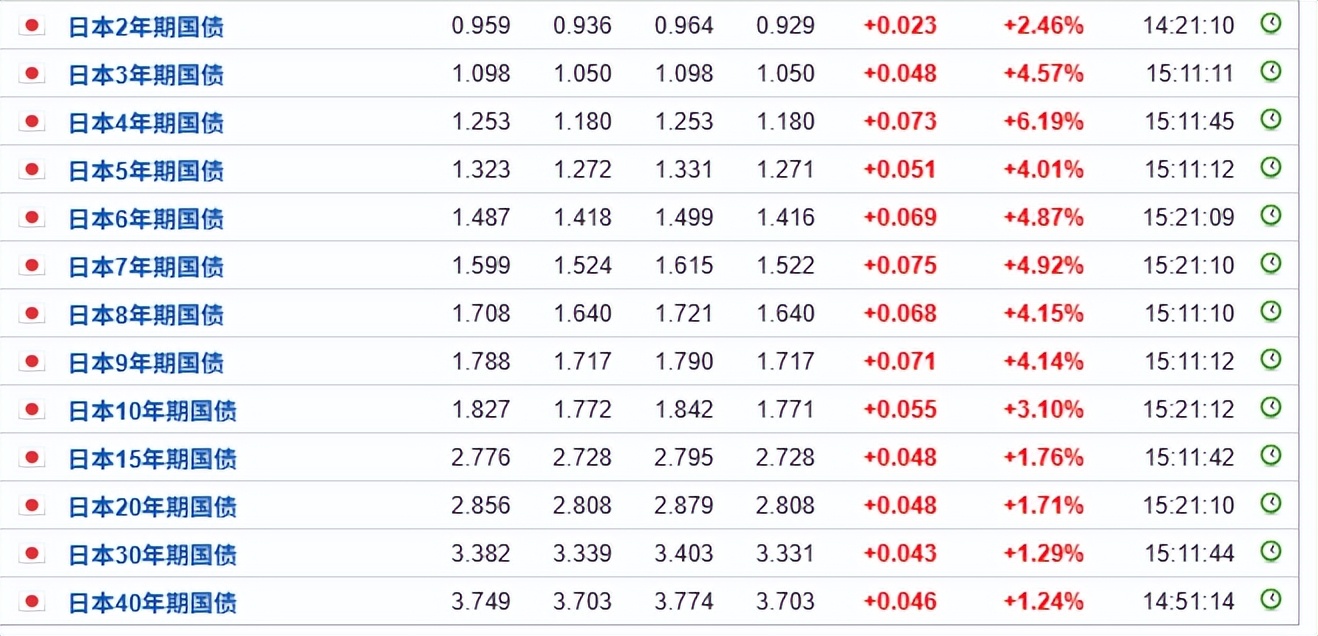Click the +6.19% change percentage value
The width and height of the screenshot is (1318, 636).
click(x=1043, y=122)
